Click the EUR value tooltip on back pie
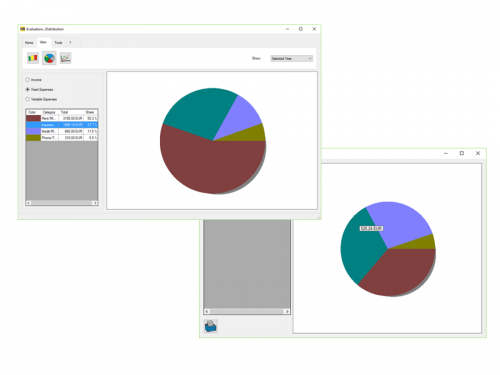 click(371, 228)
